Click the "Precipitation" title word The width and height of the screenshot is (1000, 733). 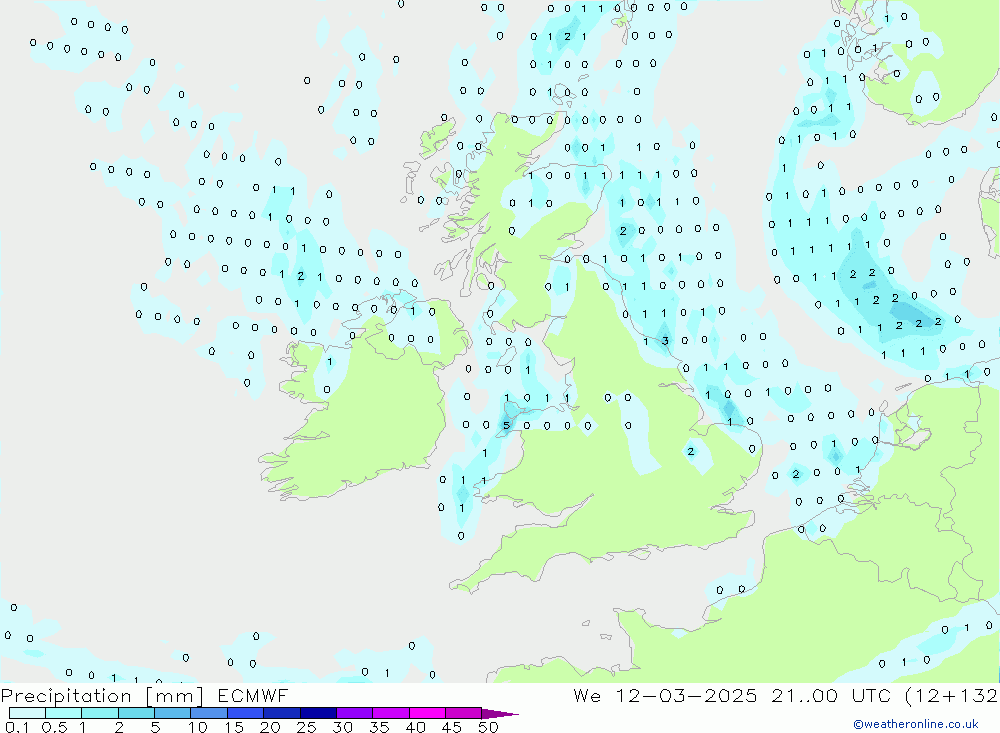[66, 696]
